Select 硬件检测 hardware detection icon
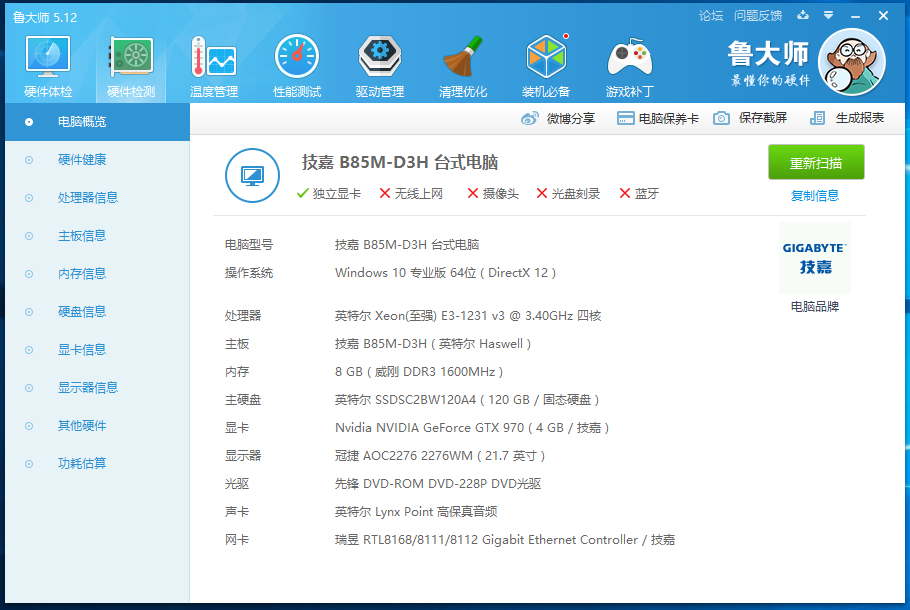 coord(131,56)
